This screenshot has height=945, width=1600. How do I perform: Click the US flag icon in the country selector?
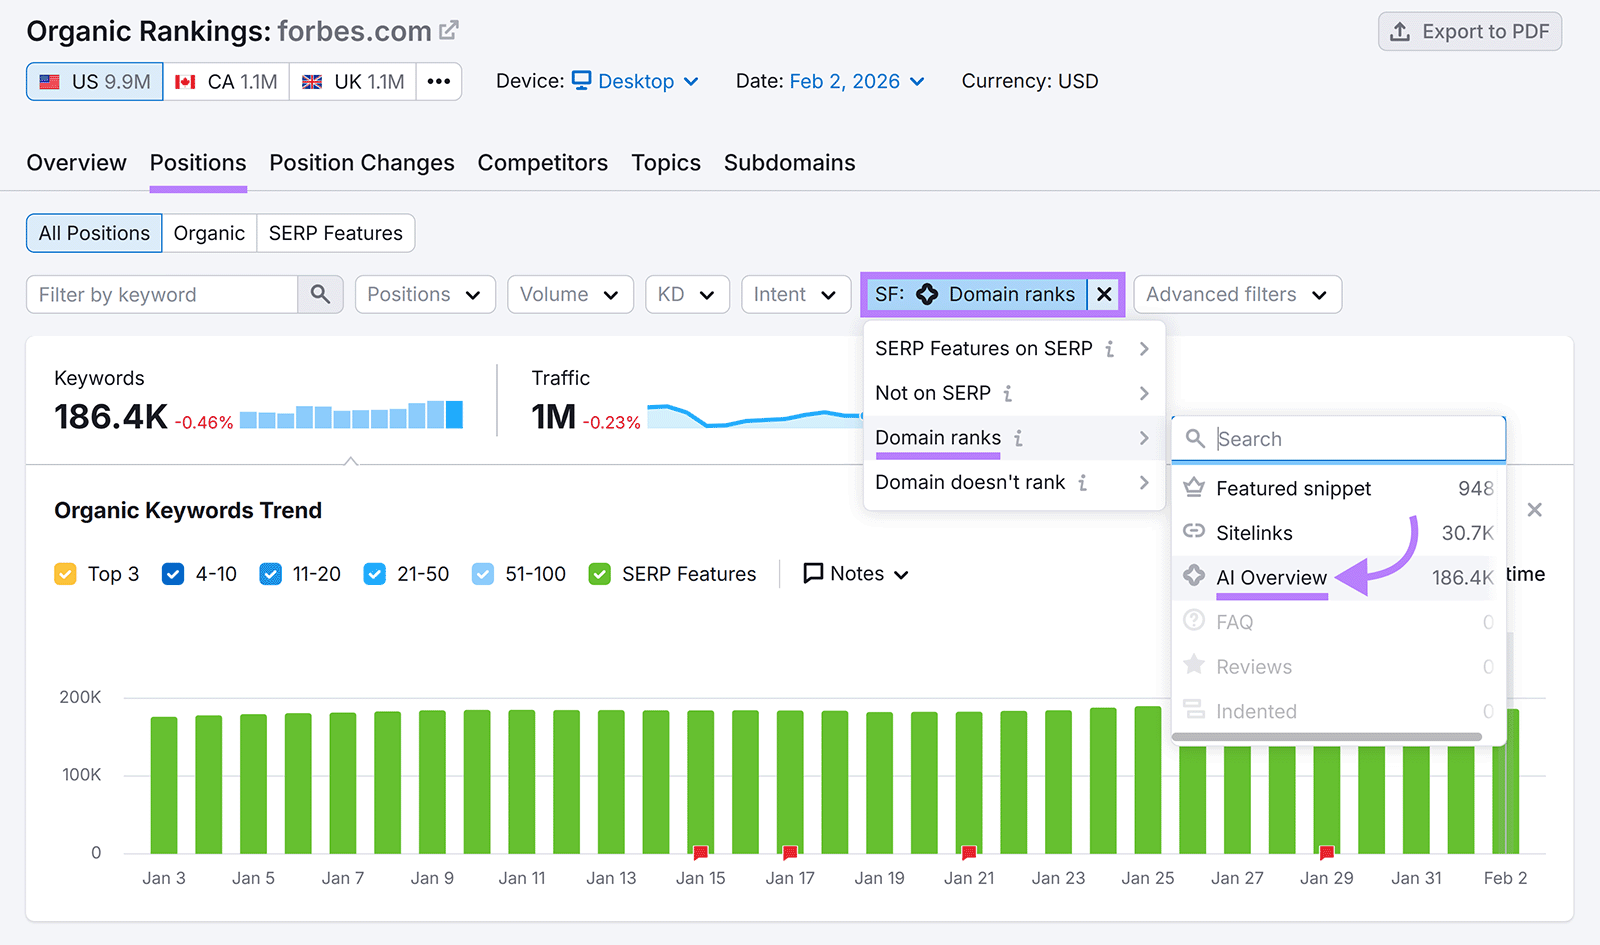coord(49,81)
